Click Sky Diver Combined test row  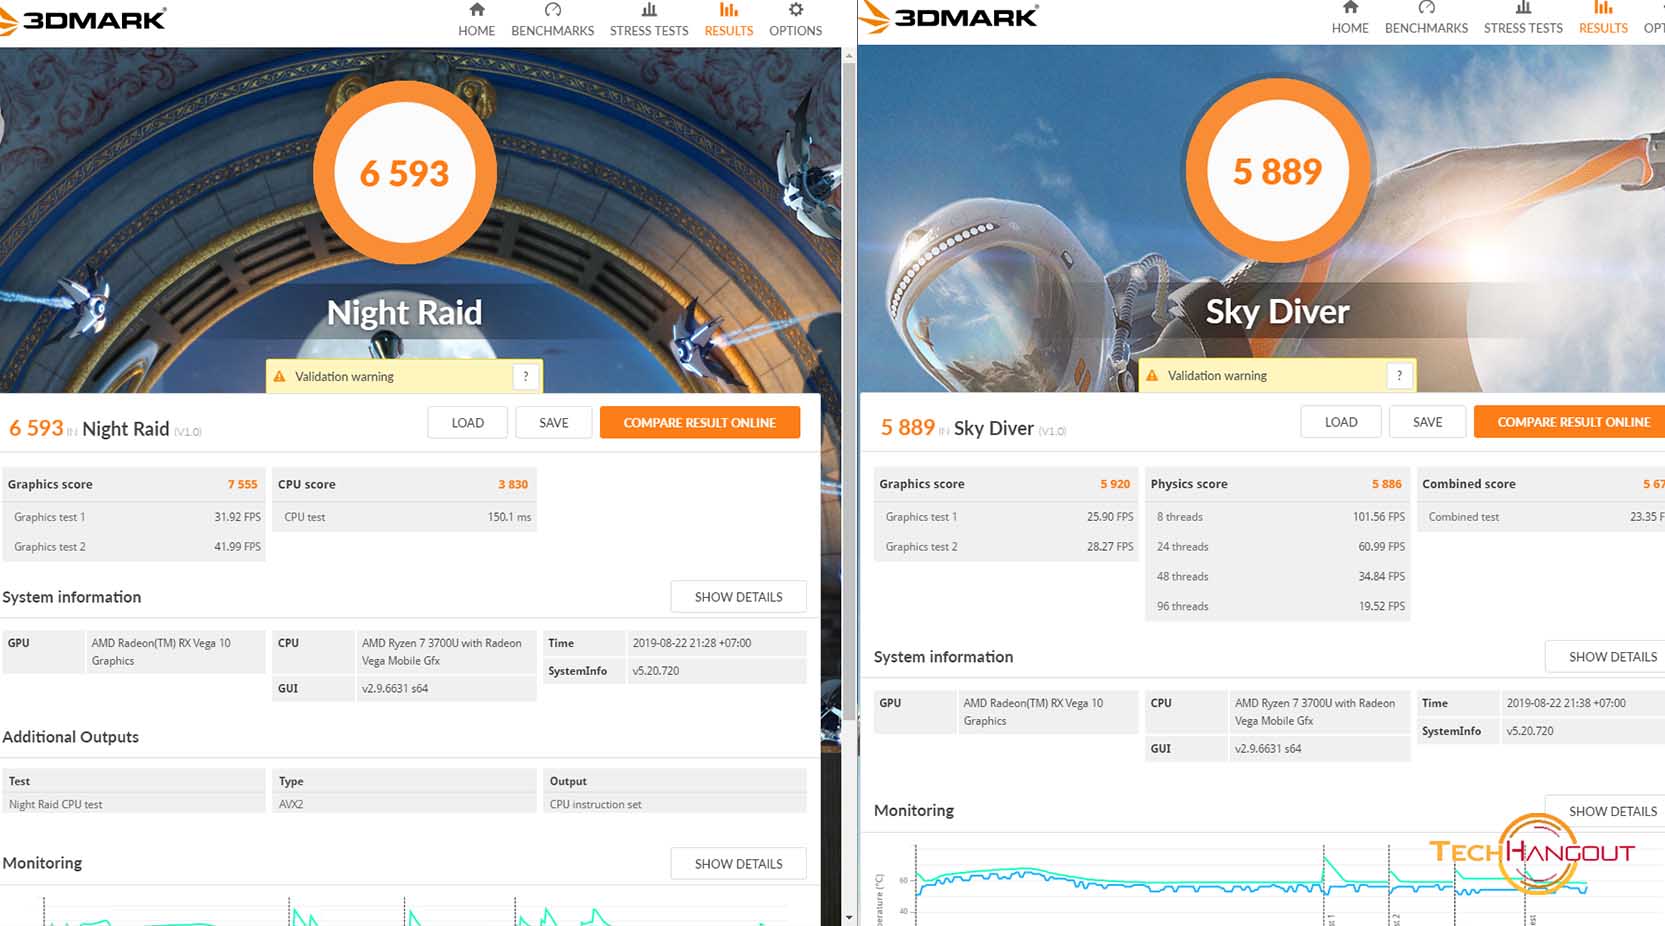point(1541,517)
